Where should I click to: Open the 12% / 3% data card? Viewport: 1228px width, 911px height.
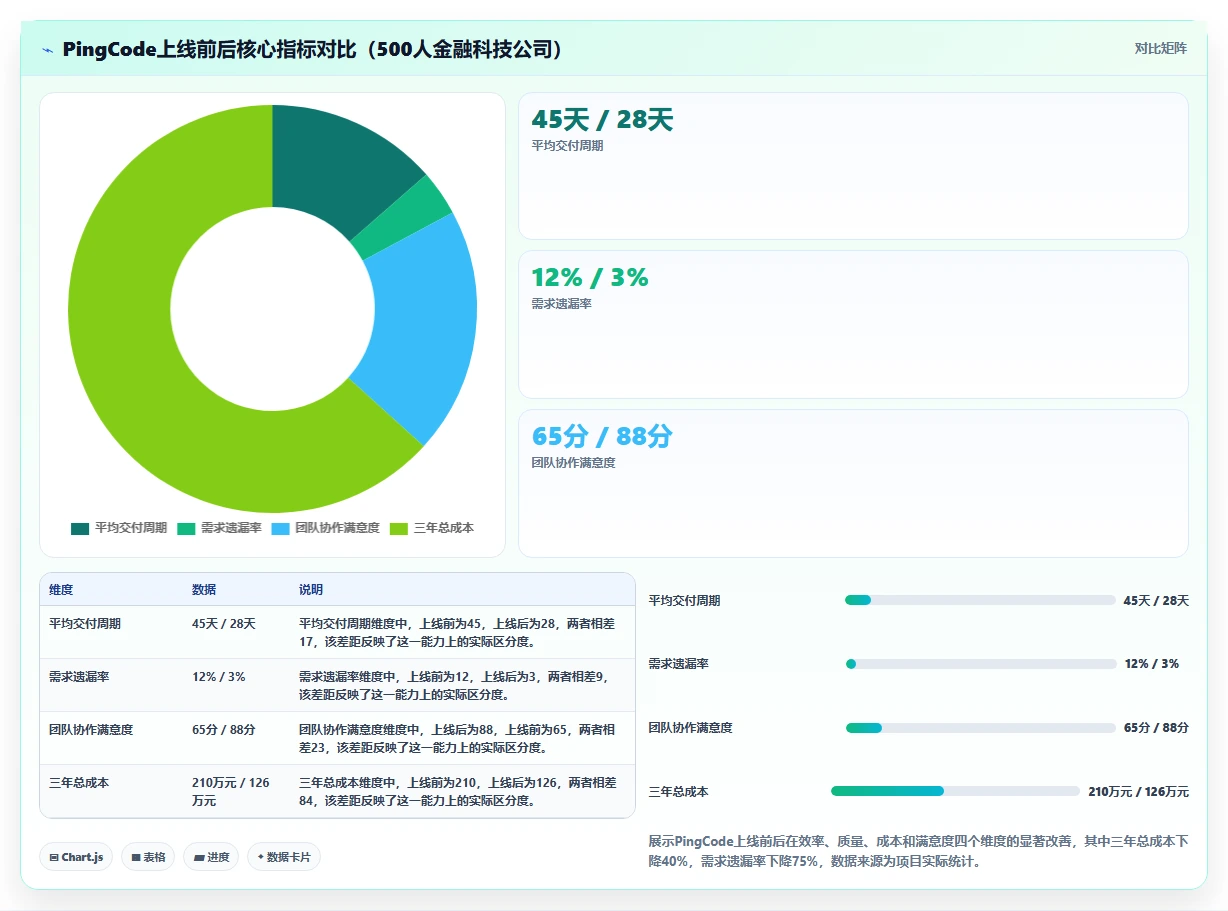tap(853, 324)
